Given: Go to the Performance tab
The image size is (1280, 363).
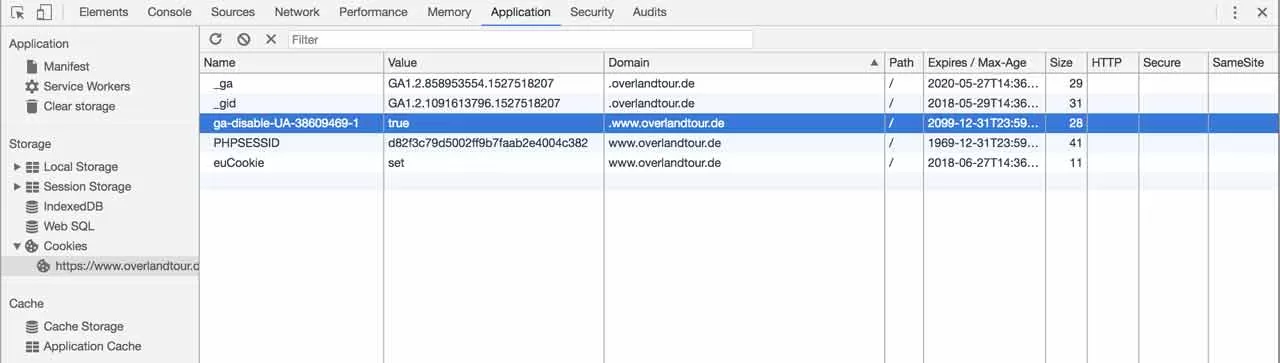Looking at the screenshot, I should pyautogui.click(x=373, y=12).
